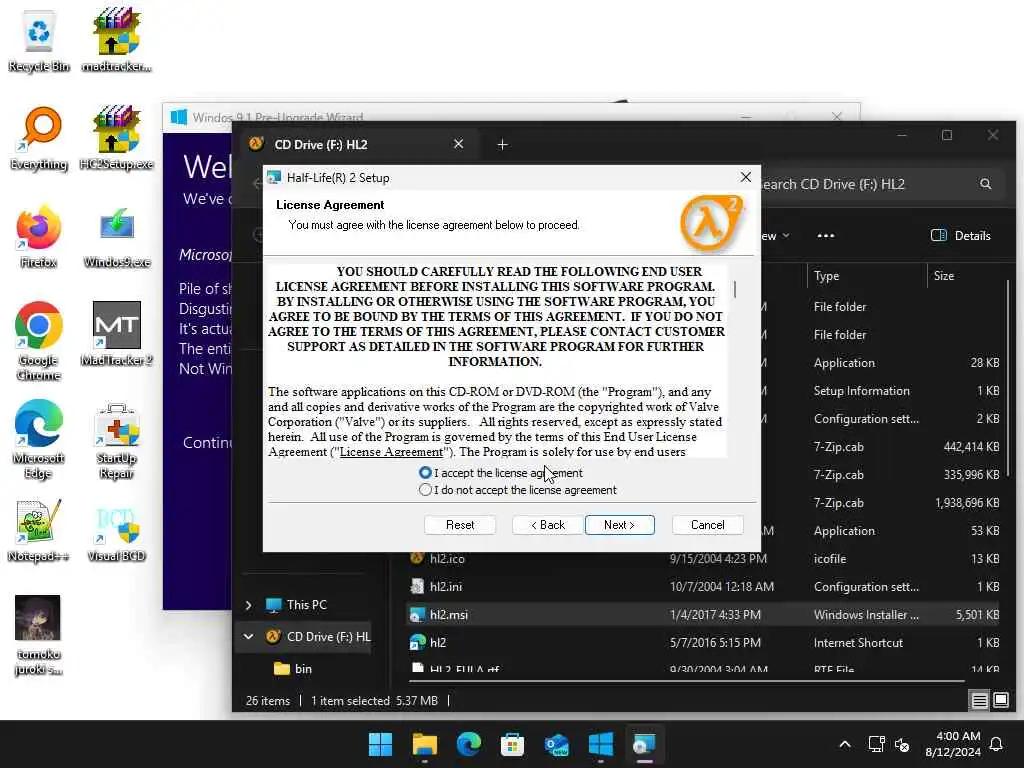1024x768 pixels.
Task: Open the tomoko kuroki image on desktop
Action: 39,635
